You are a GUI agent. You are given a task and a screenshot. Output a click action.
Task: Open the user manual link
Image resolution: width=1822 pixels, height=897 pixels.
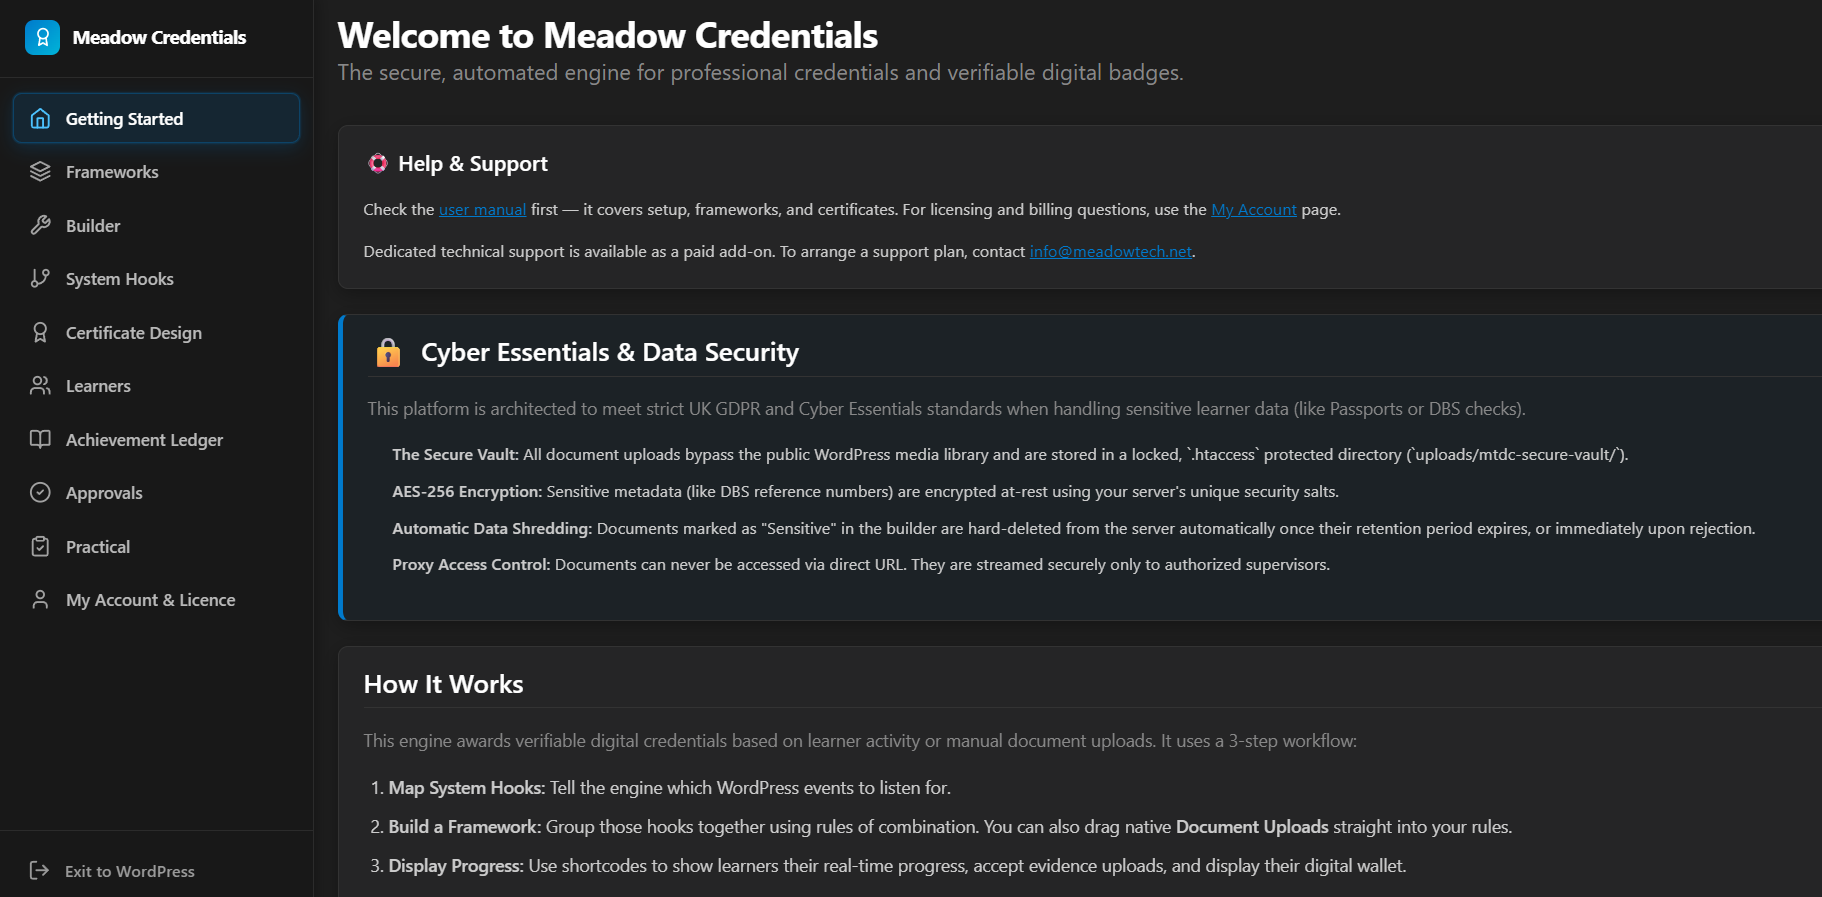click(482, 210)
